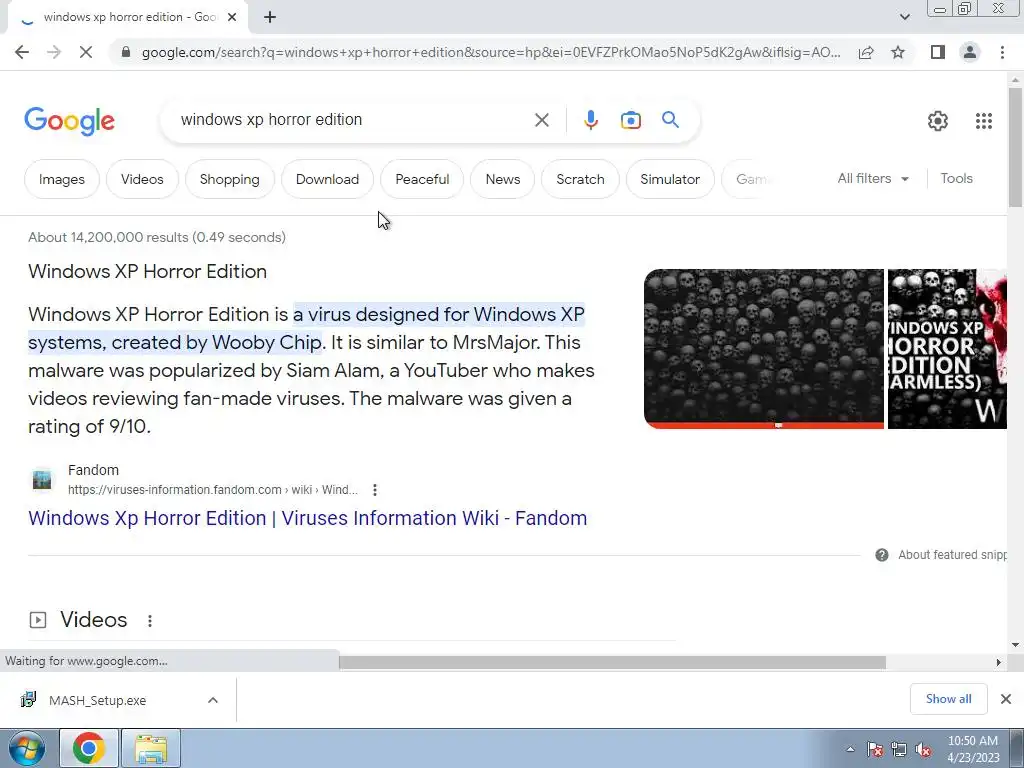Search by image using camera icon

(x=630, y=120)
